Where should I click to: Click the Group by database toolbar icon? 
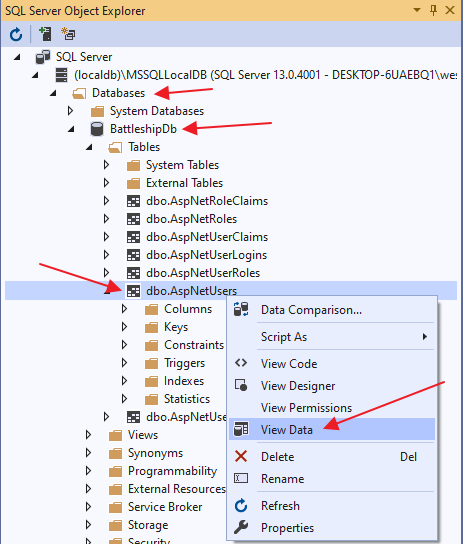tap(68, 34)
